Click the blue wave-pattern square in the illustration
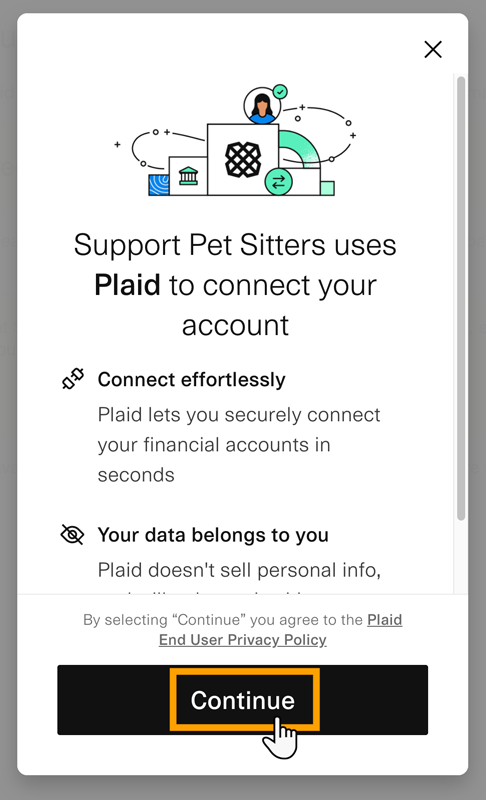 [x=159, y=185]
